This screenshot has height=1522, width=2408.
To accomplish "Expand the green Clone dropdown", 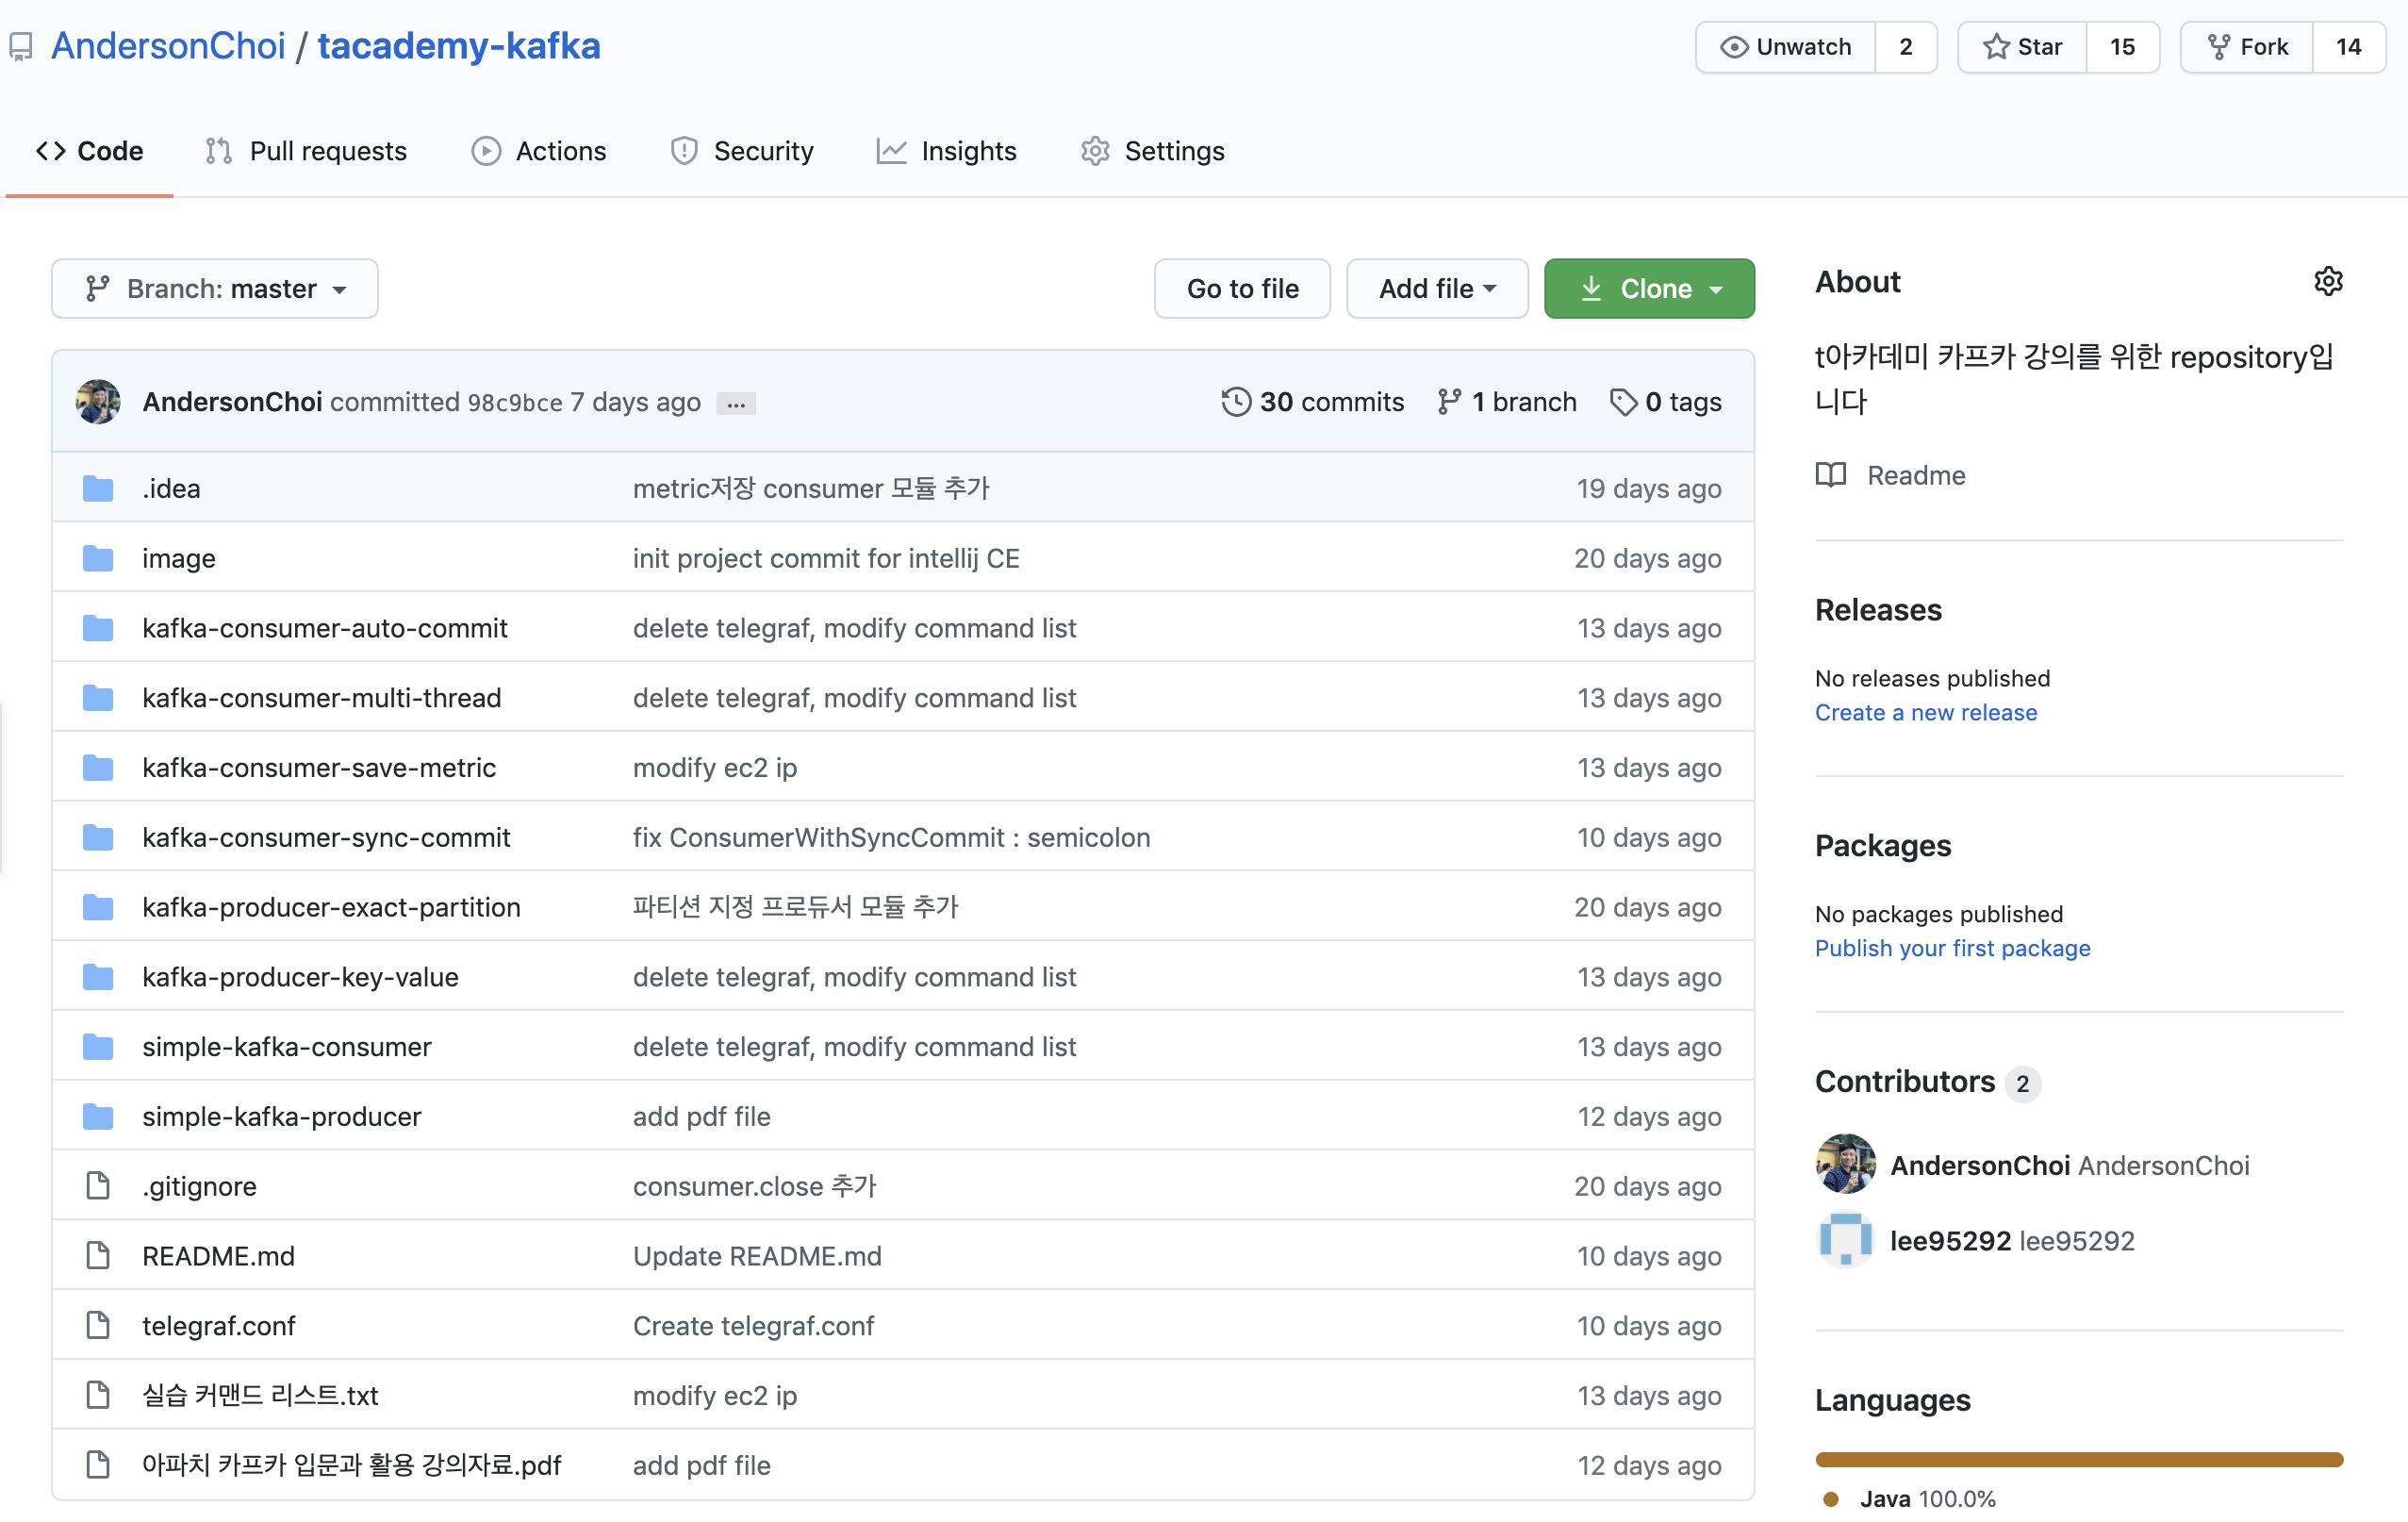I will pyautogui.click(x=1649, y=289).
